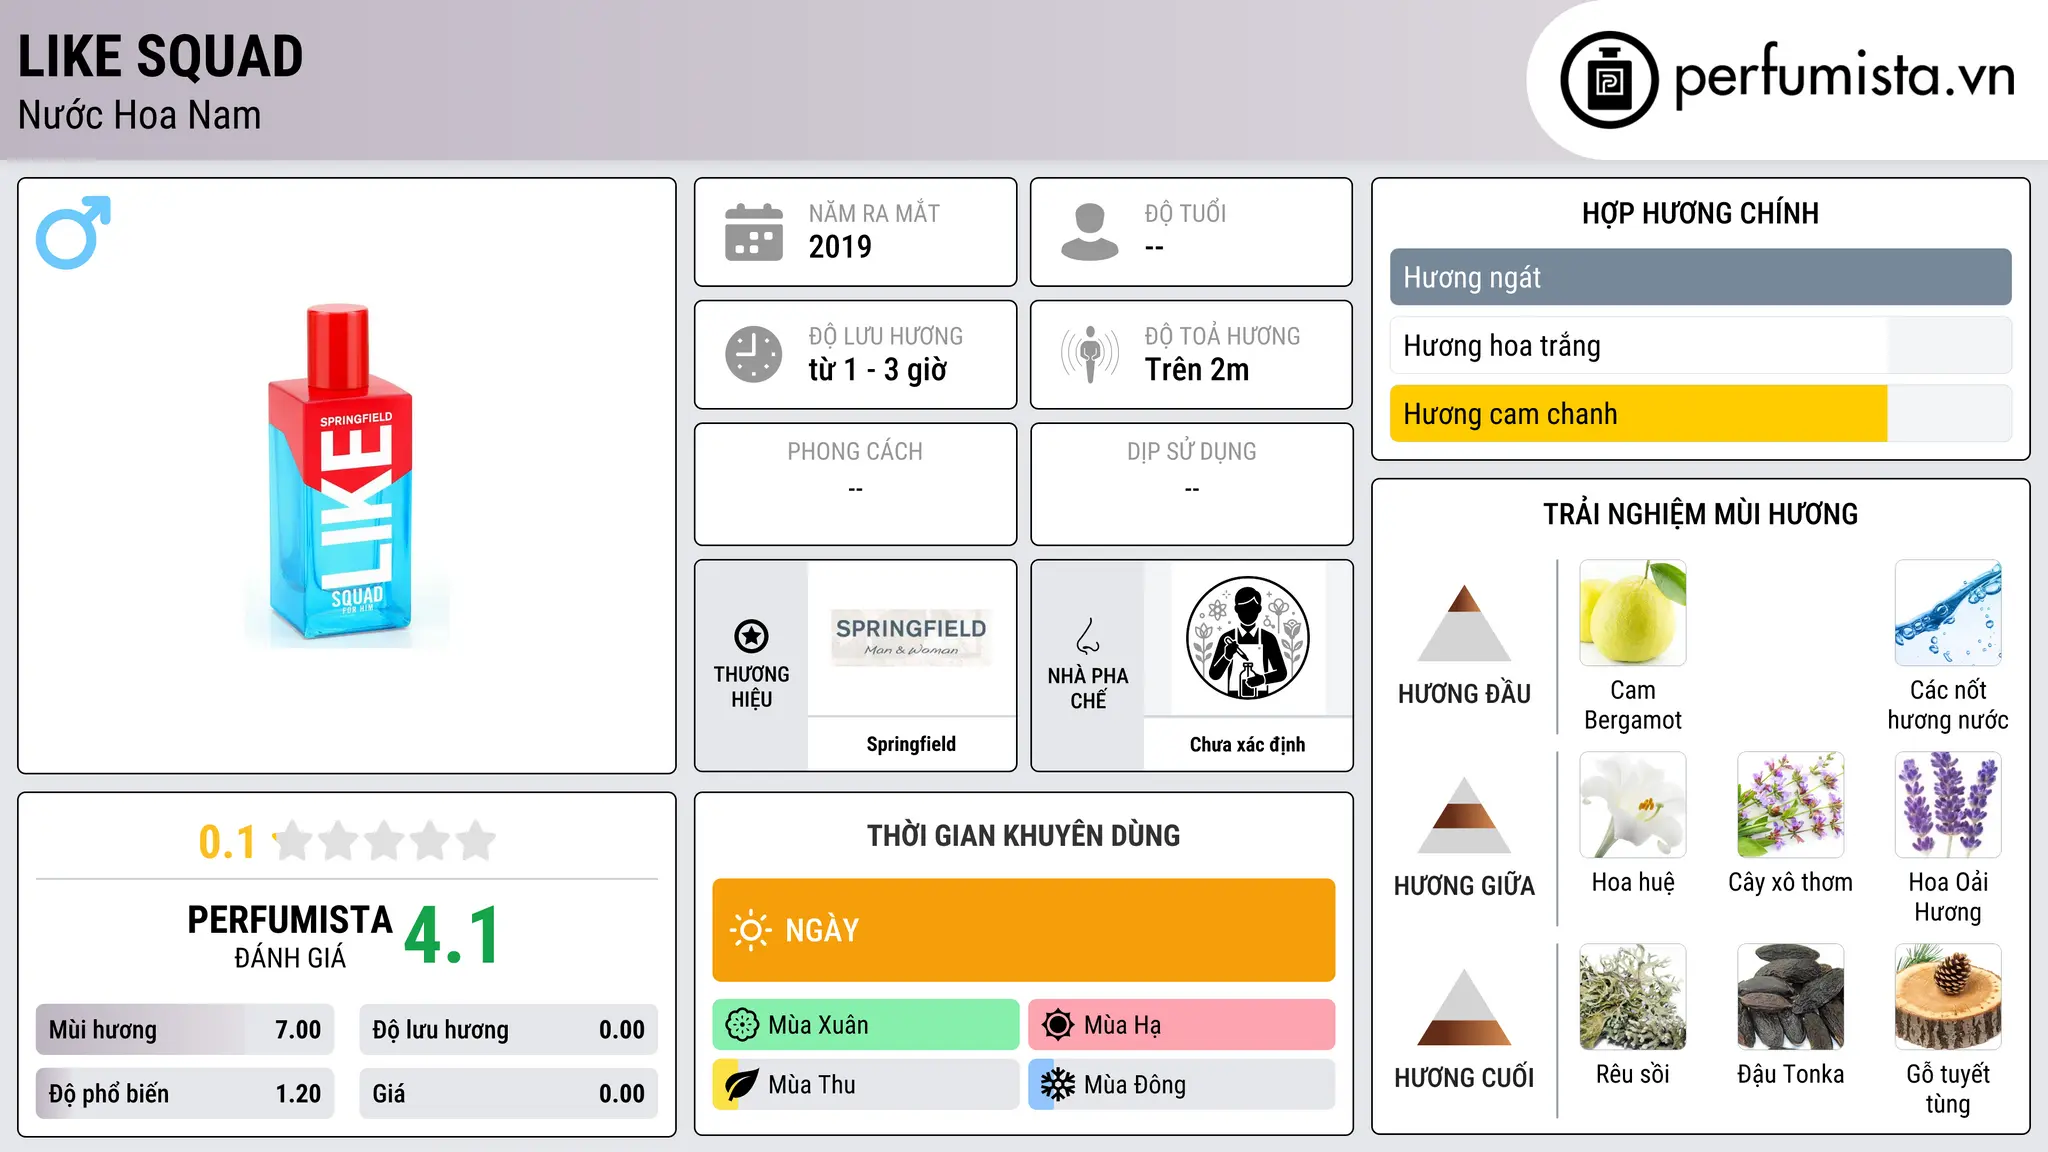Click the Perfumista Đánh giá label

(x=290, y=936)
